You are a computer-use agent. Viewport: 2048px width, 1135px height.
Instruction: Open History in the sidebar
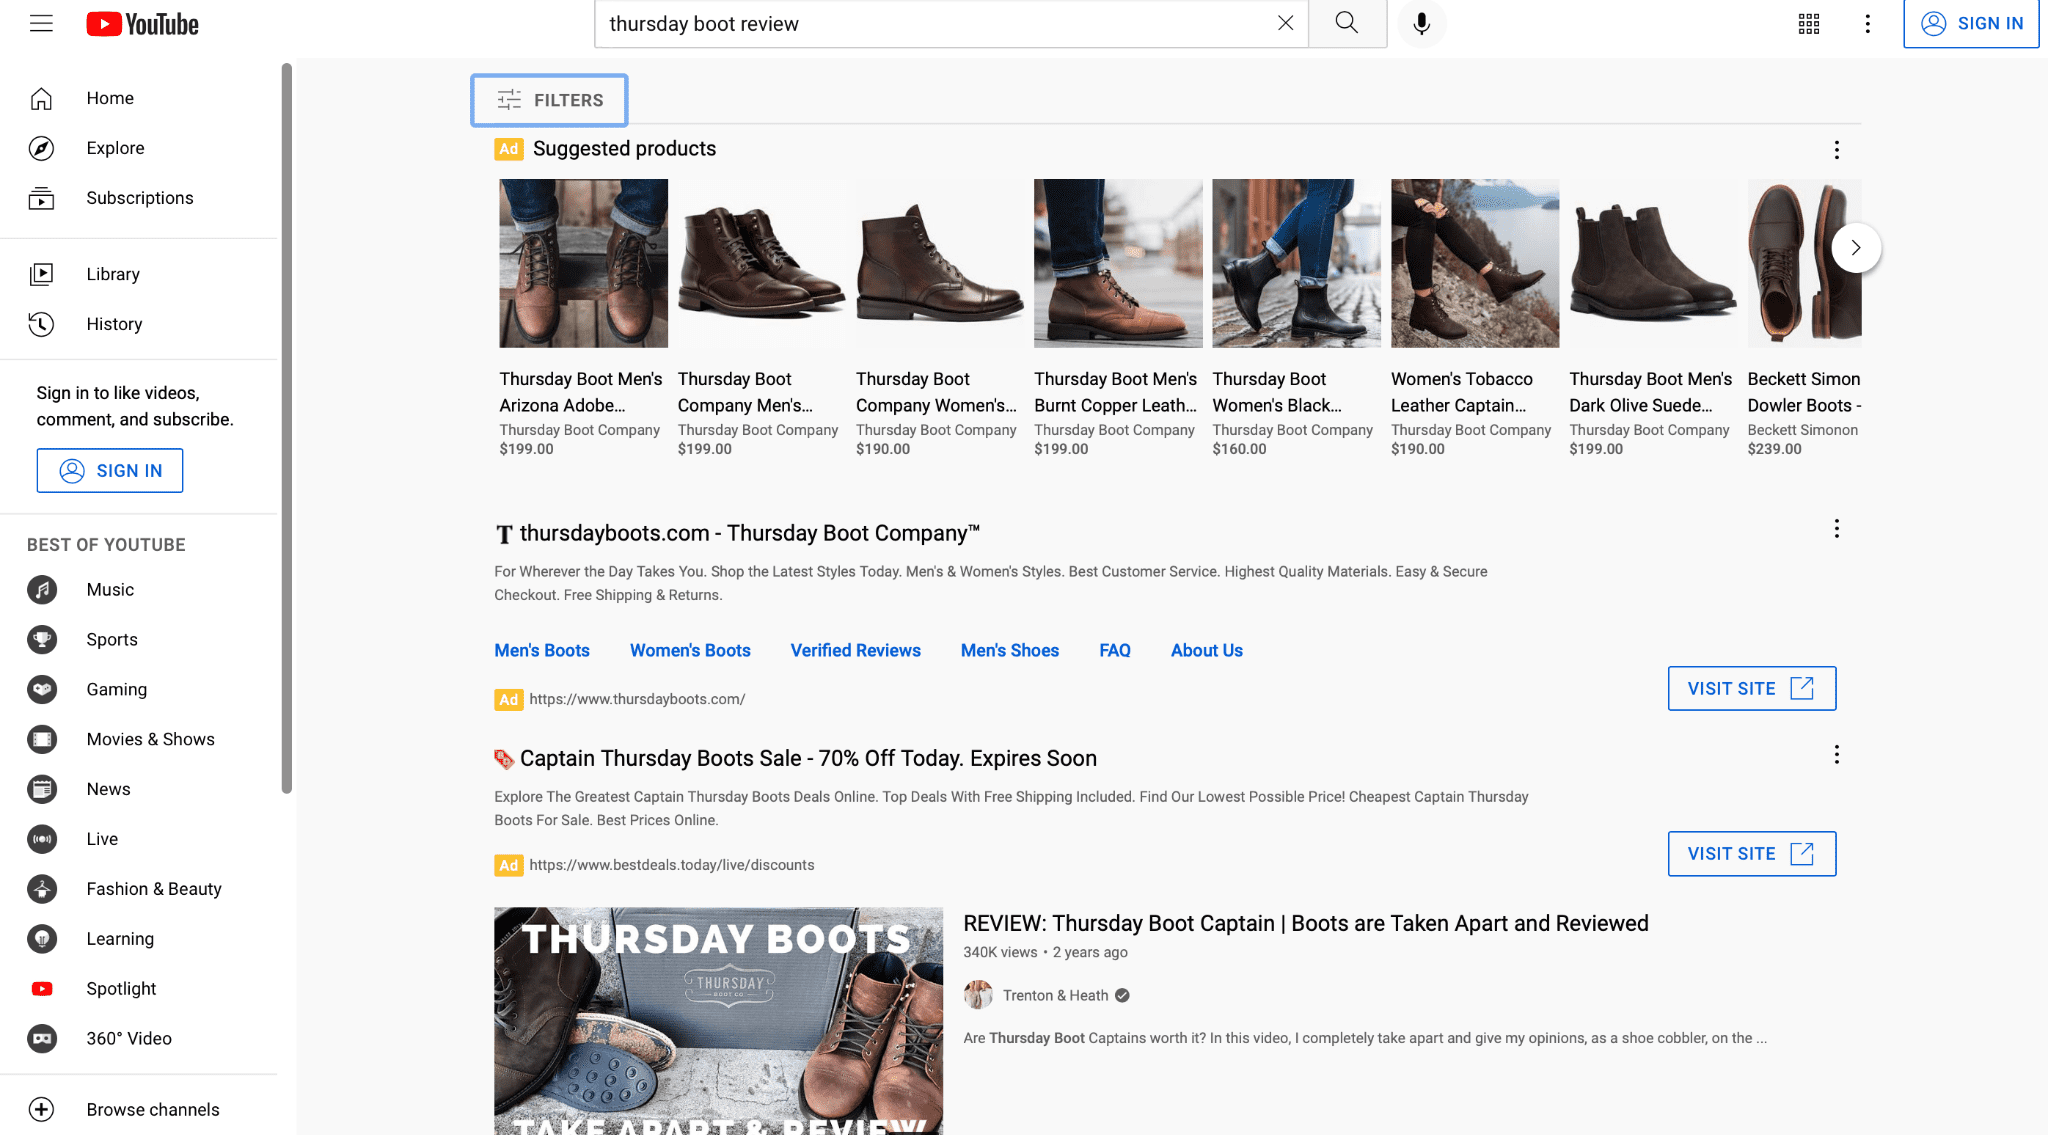[x=139, y=324]
